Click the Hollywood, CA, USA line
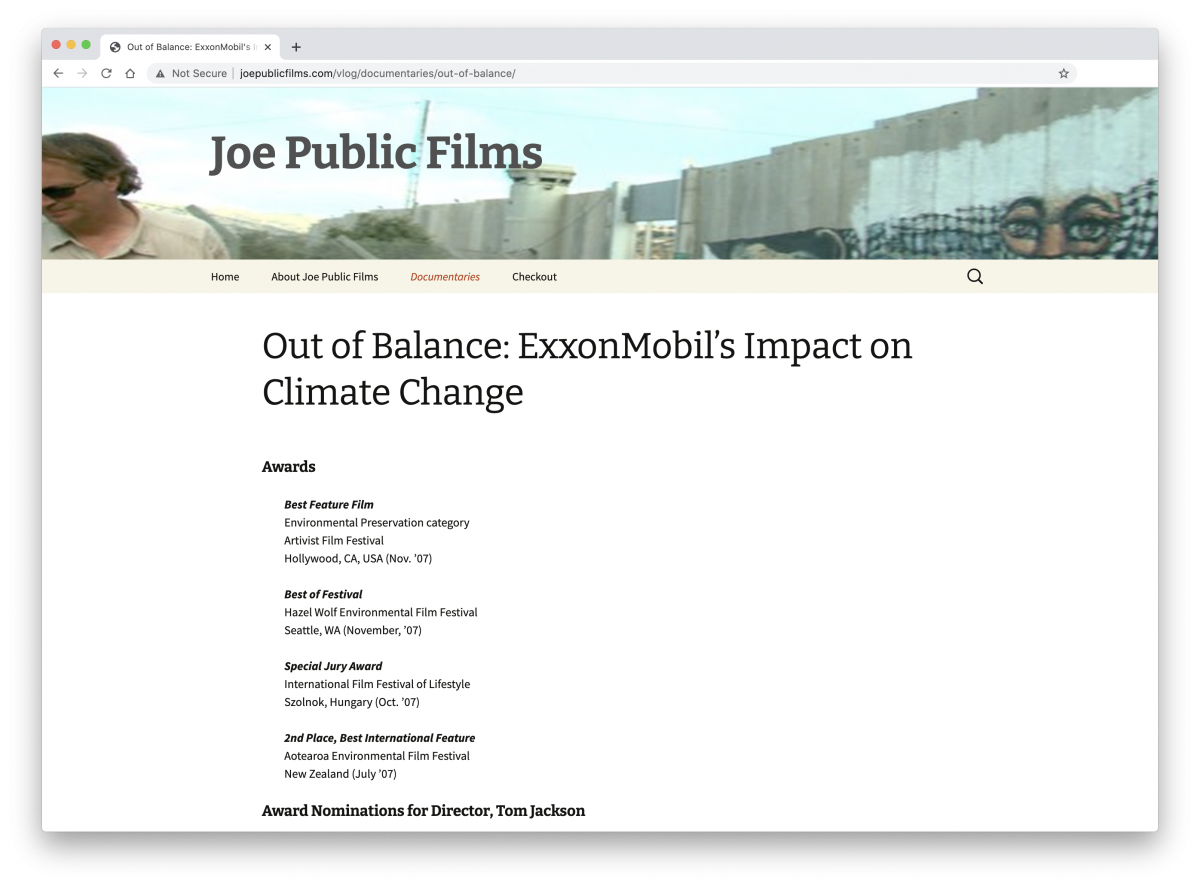 (x=358, y=559)
